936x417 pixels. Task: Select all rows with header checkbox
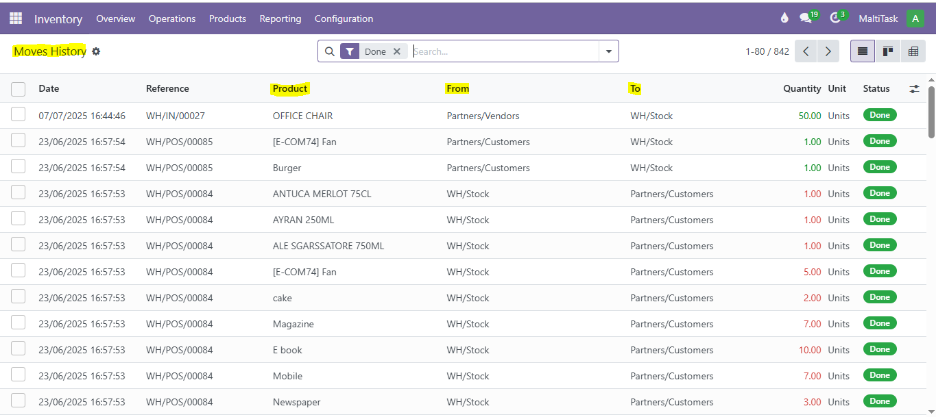pyautogui.click(x=18, y=89)
